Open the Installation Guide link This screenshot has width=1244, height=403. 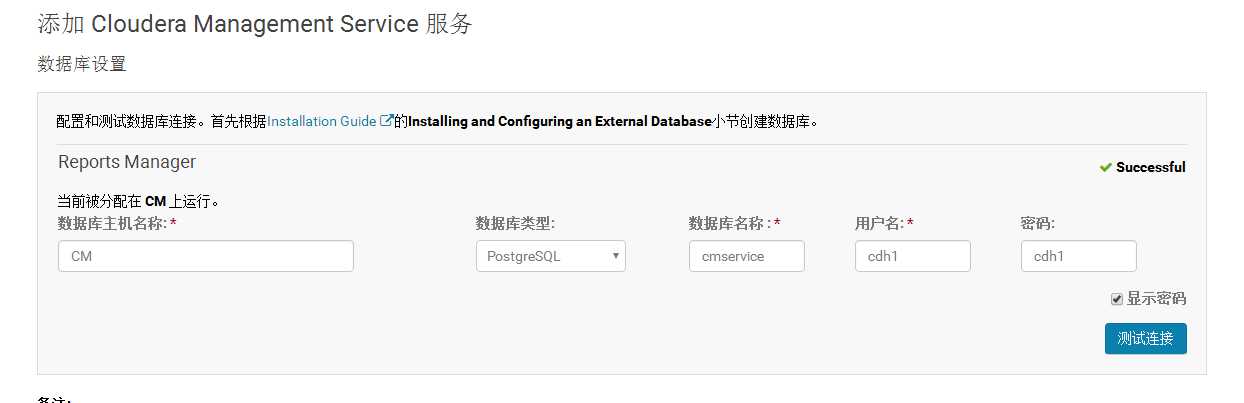[321, 121]
